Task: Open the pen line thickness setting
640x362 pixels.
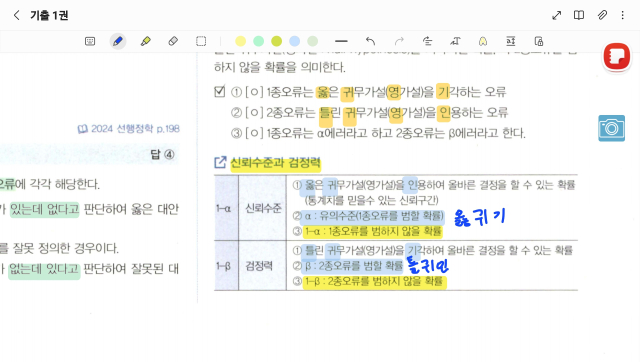Action: click(x=341, y=41)
